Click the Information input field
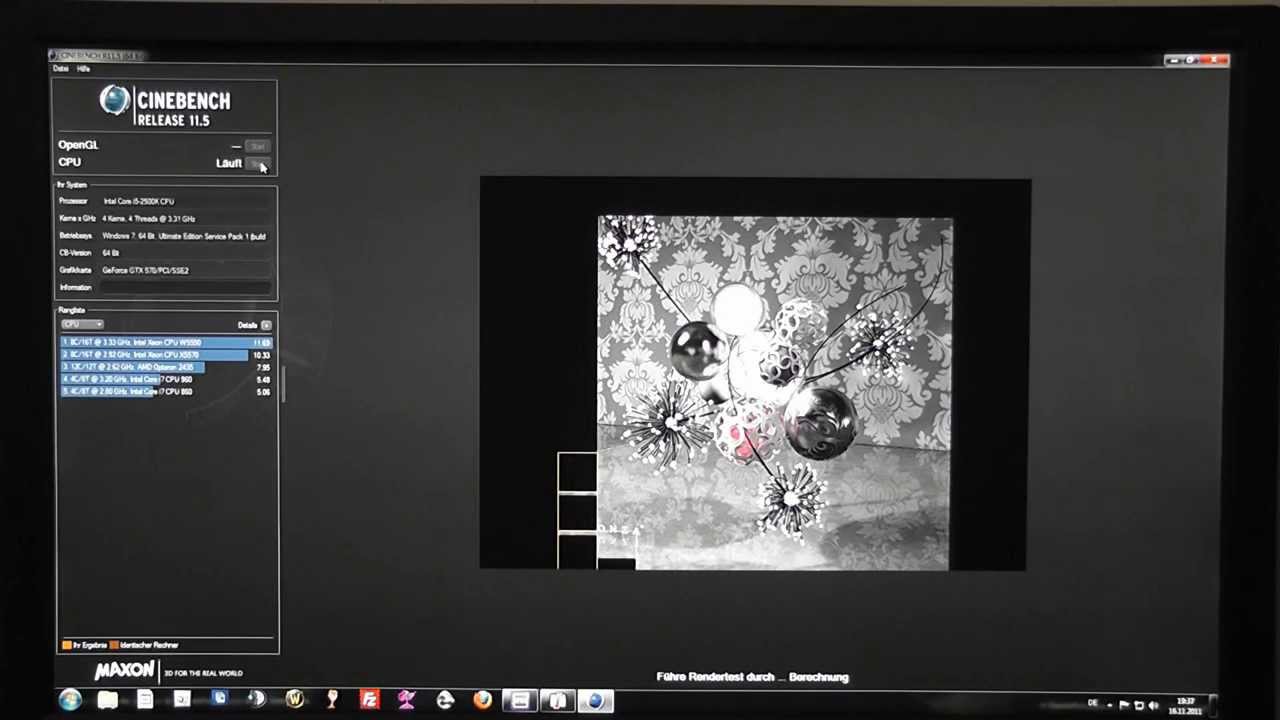1280x720 pixels. point(185,288)
